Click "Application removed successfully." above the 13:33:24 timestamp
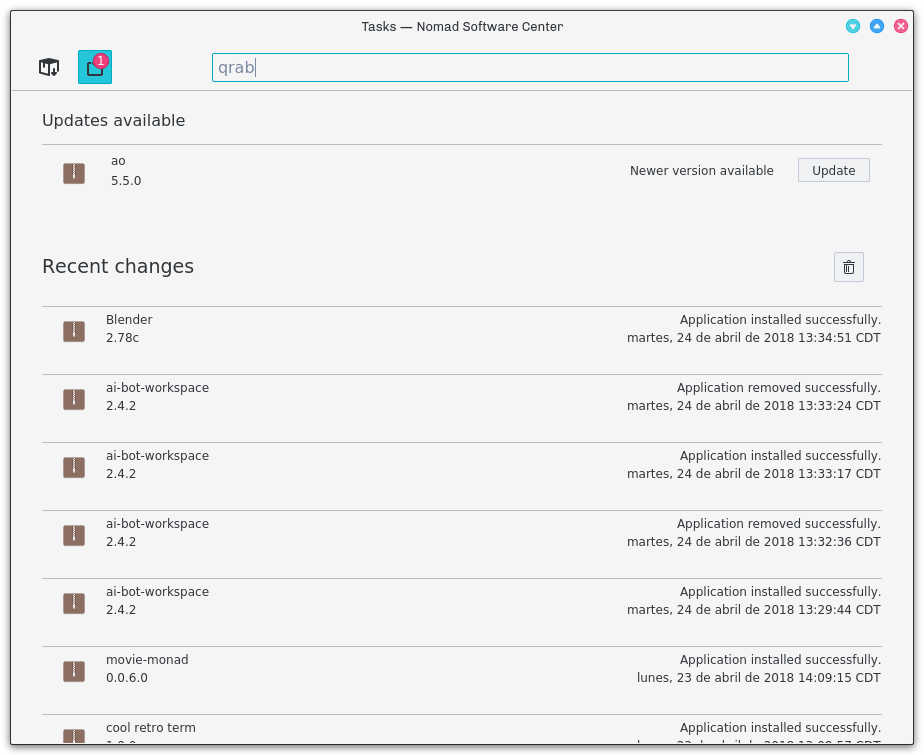The height and width of the screenshot is (755, 924). coord(778,388)
